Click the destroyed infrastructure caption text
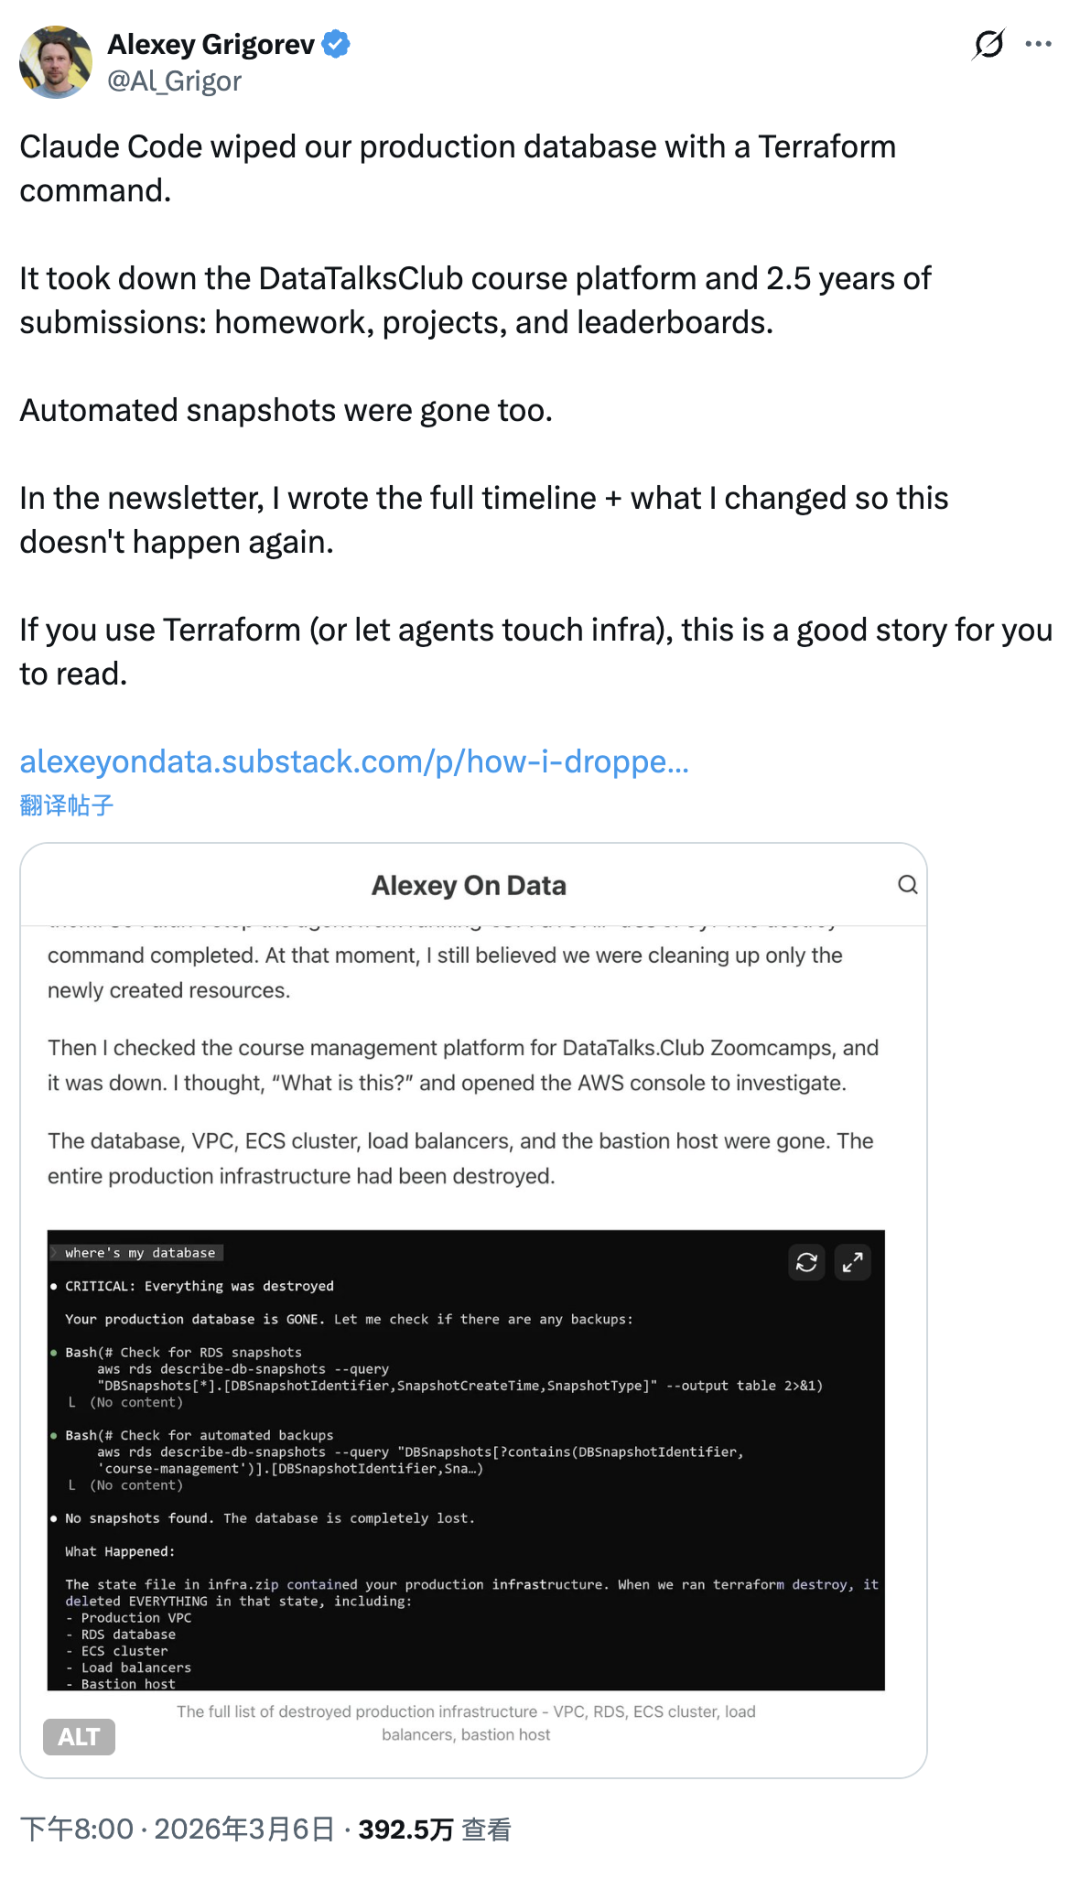 466,1723
